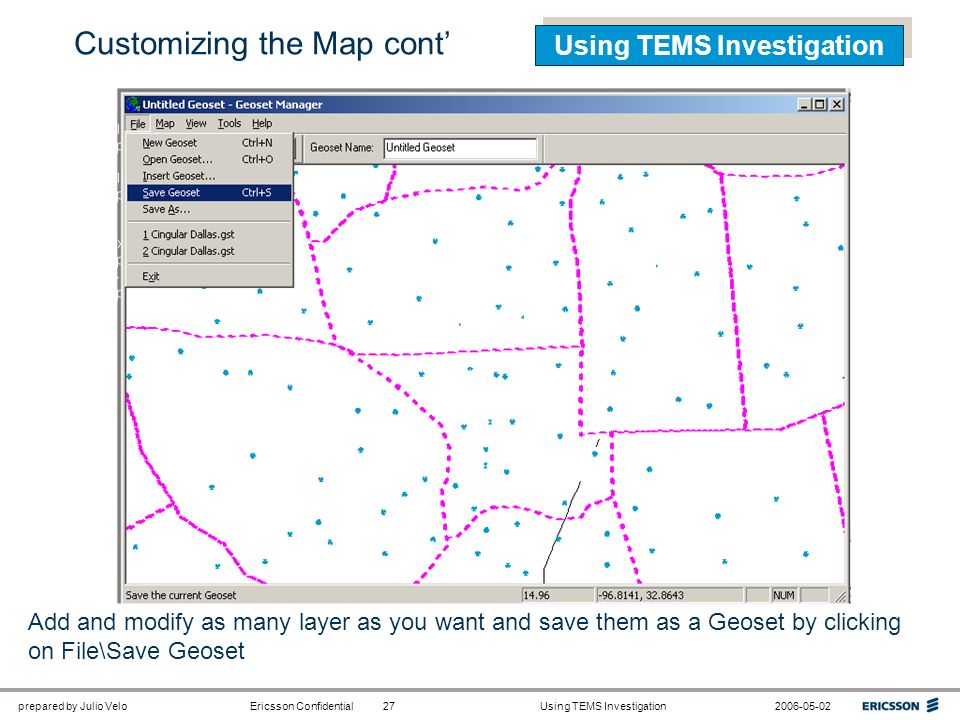Open the Tools menu
960x720 pixels.
[230, 124]
